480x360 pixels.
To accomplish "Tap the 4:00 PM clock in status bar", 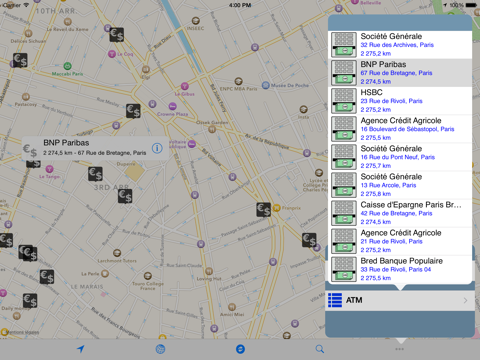I will tap(240, 5).
